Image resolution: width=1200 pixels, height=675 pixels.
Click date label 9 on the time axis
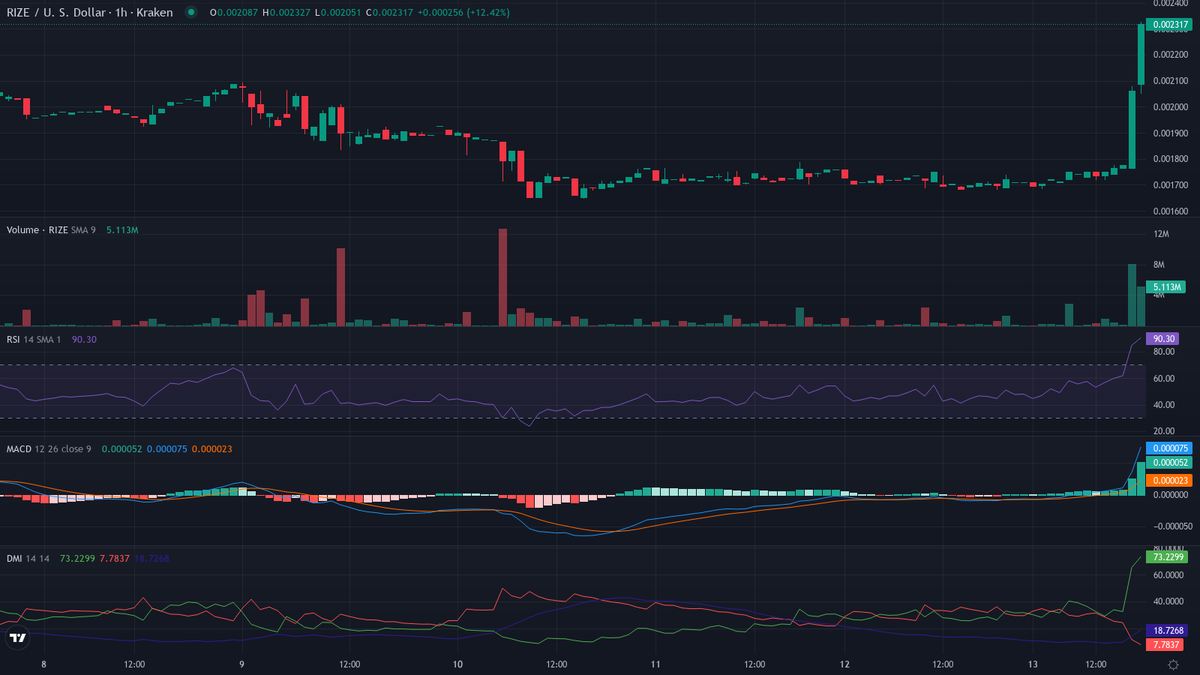243,664
